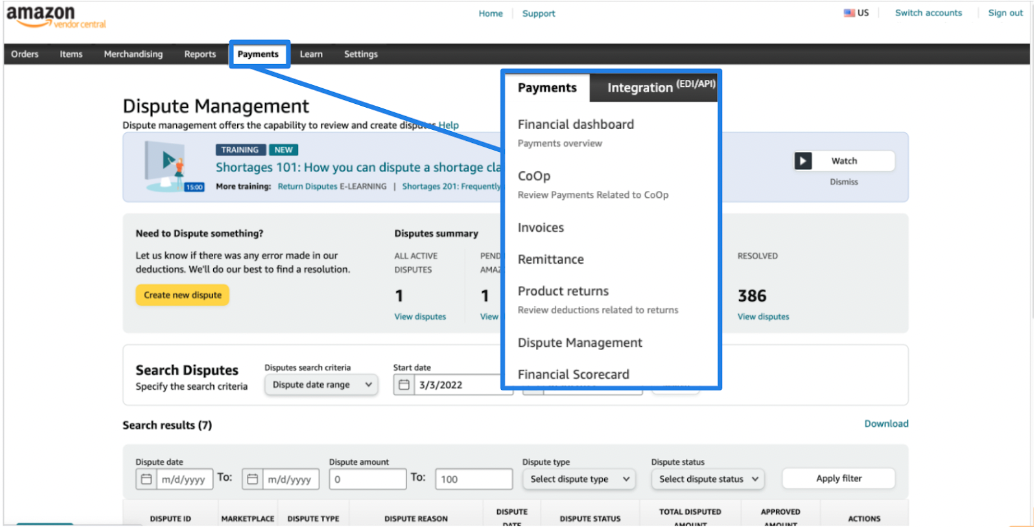The image size is (1034, 528).
Task: Click the US flag marketplace icon
Action: tap(849, 13)
